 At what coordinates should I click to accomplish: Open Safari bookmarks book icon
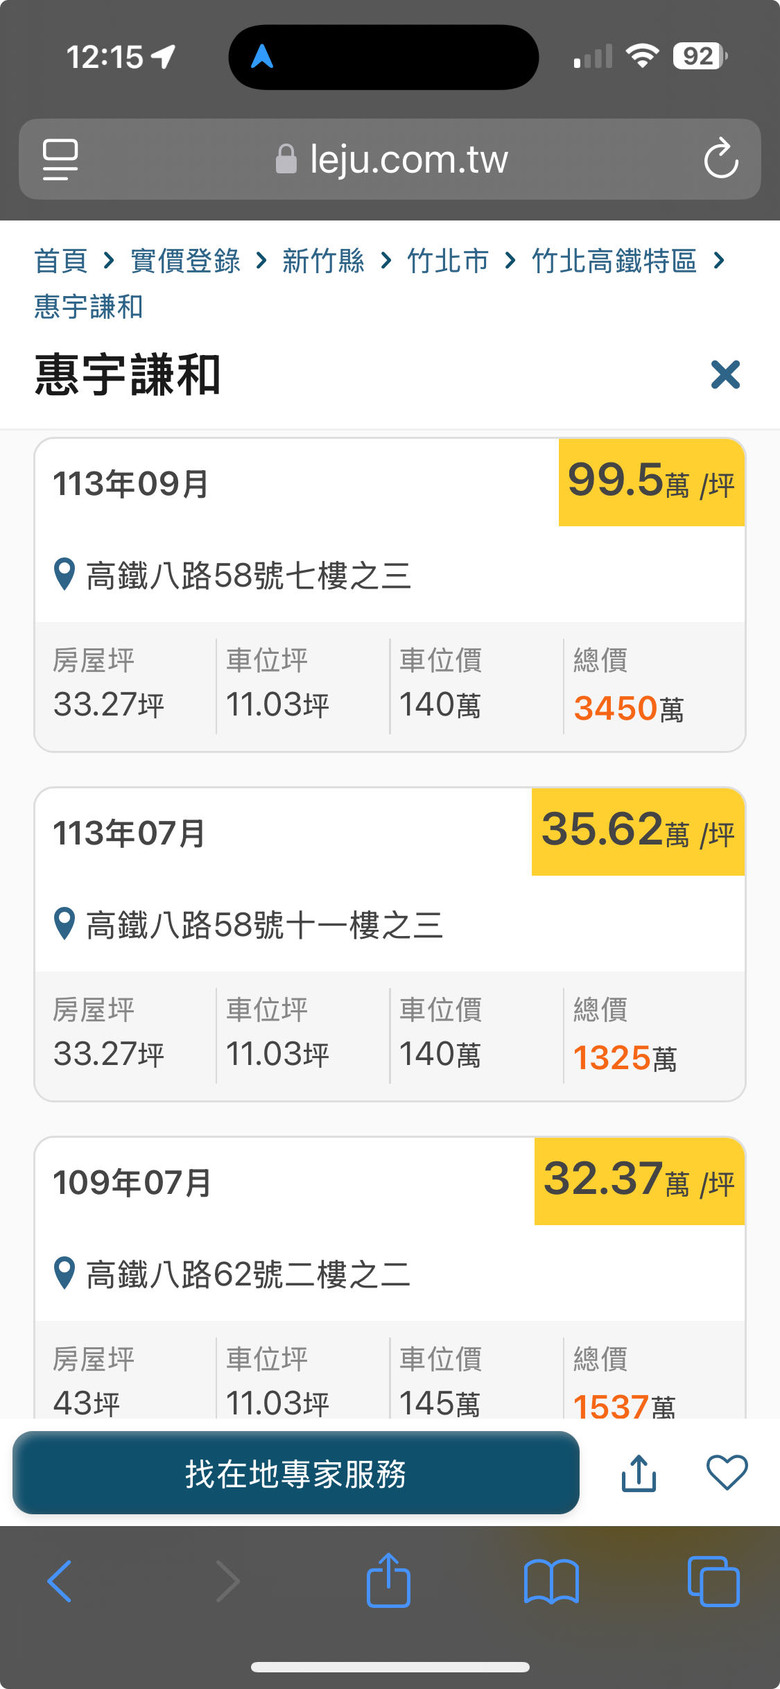(551, 1582)
